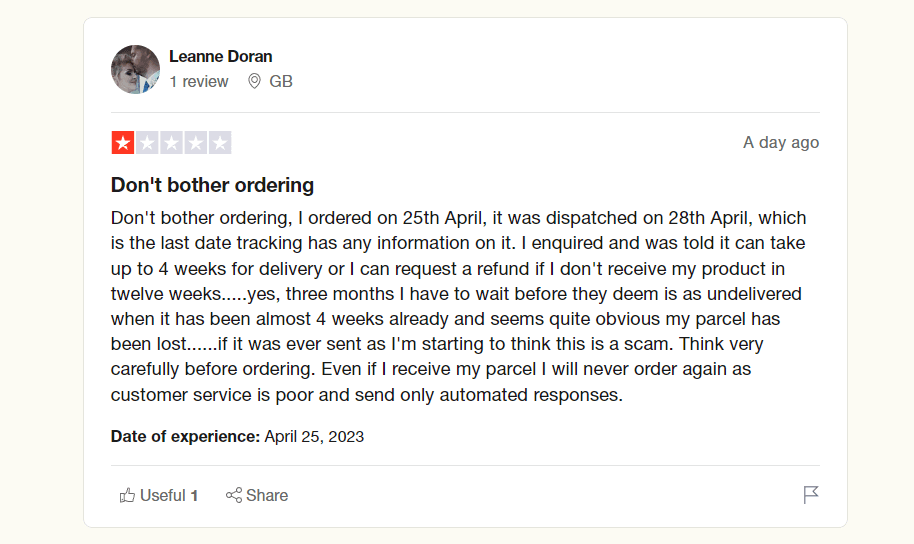This screenshot has width=914, height=544.
Task: Click the thumbs-up icon
Action: 127,495
